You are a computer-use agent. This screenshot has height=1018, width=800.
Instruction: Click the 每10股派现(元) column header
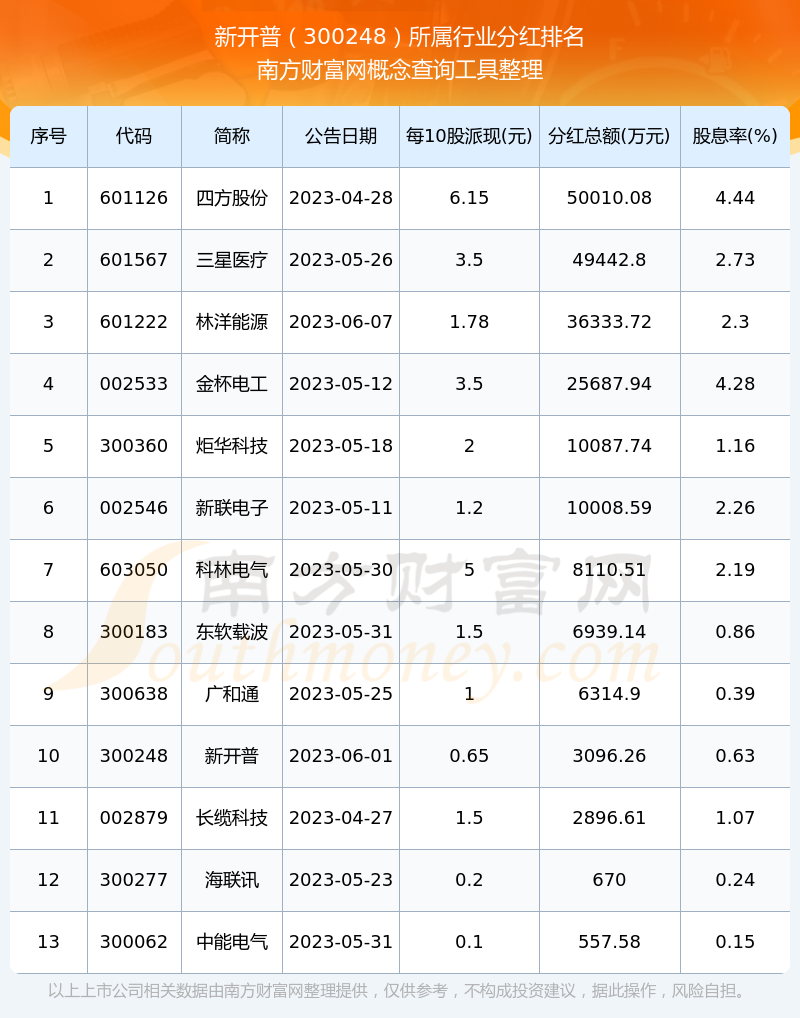[469, 136]
